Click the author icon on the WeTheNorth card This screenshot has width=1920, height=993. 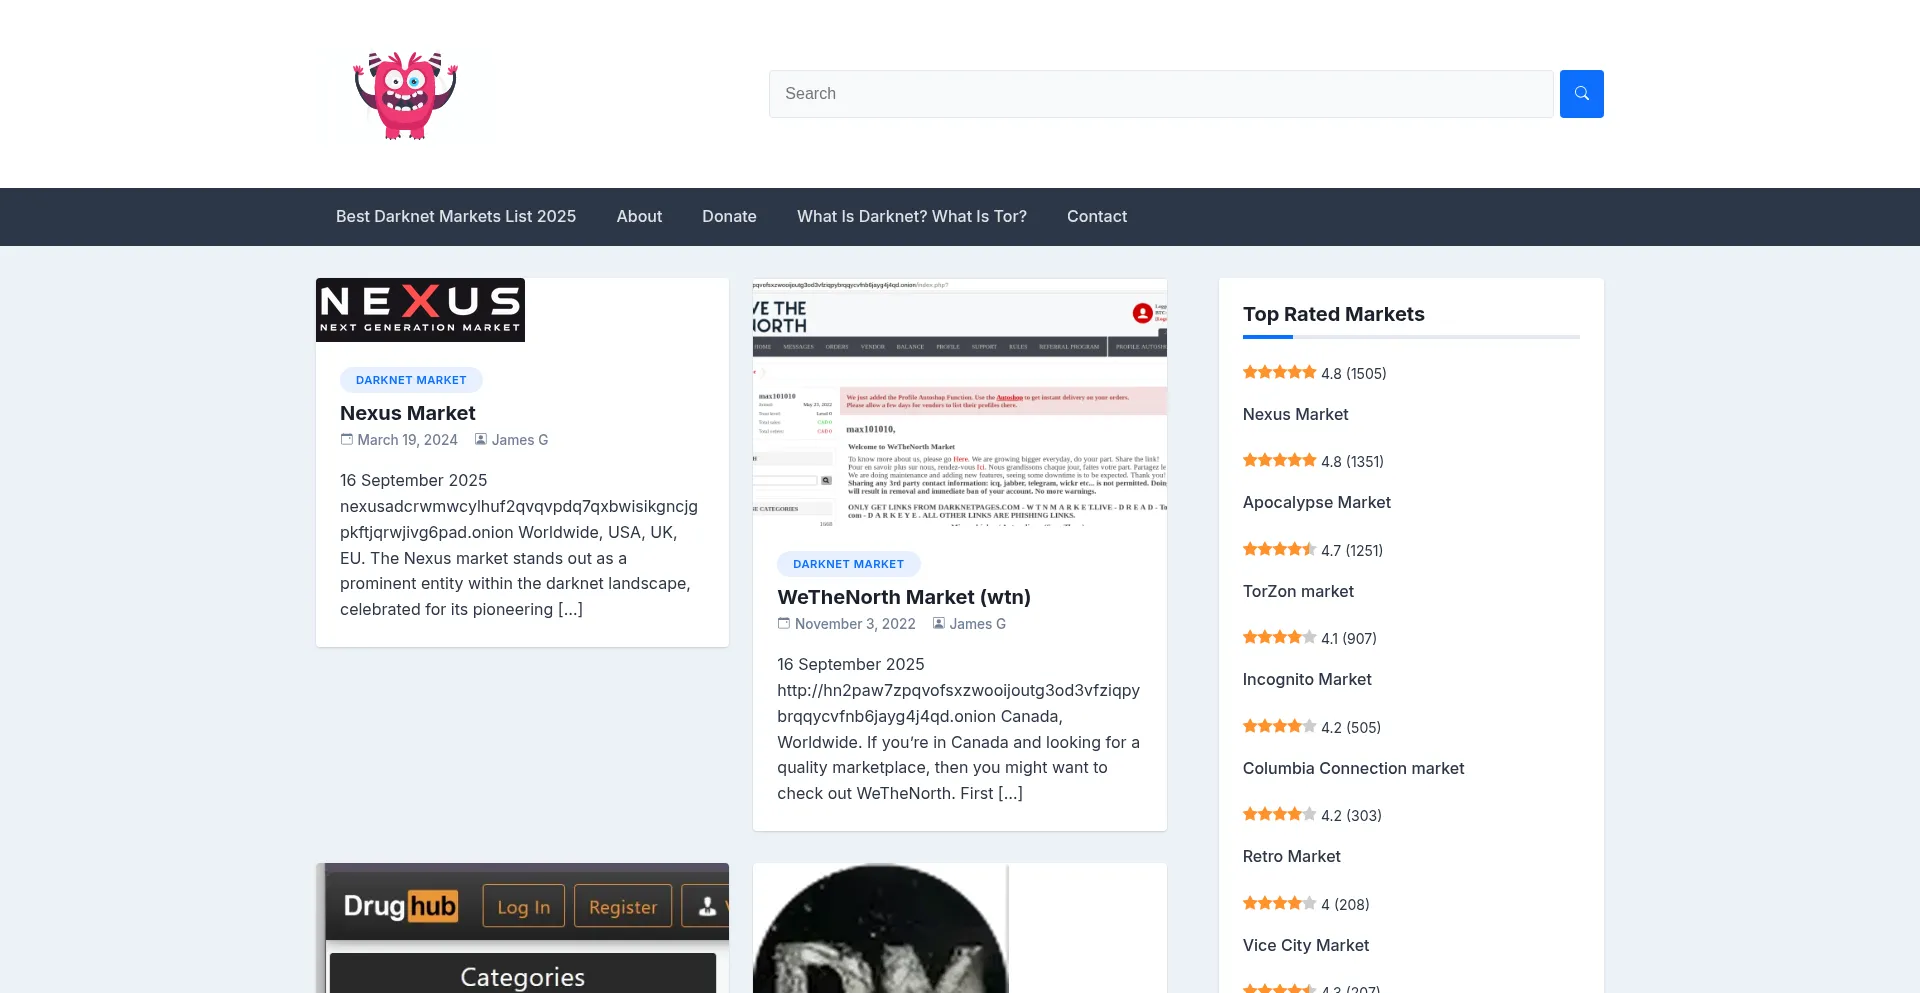point(939,624)
